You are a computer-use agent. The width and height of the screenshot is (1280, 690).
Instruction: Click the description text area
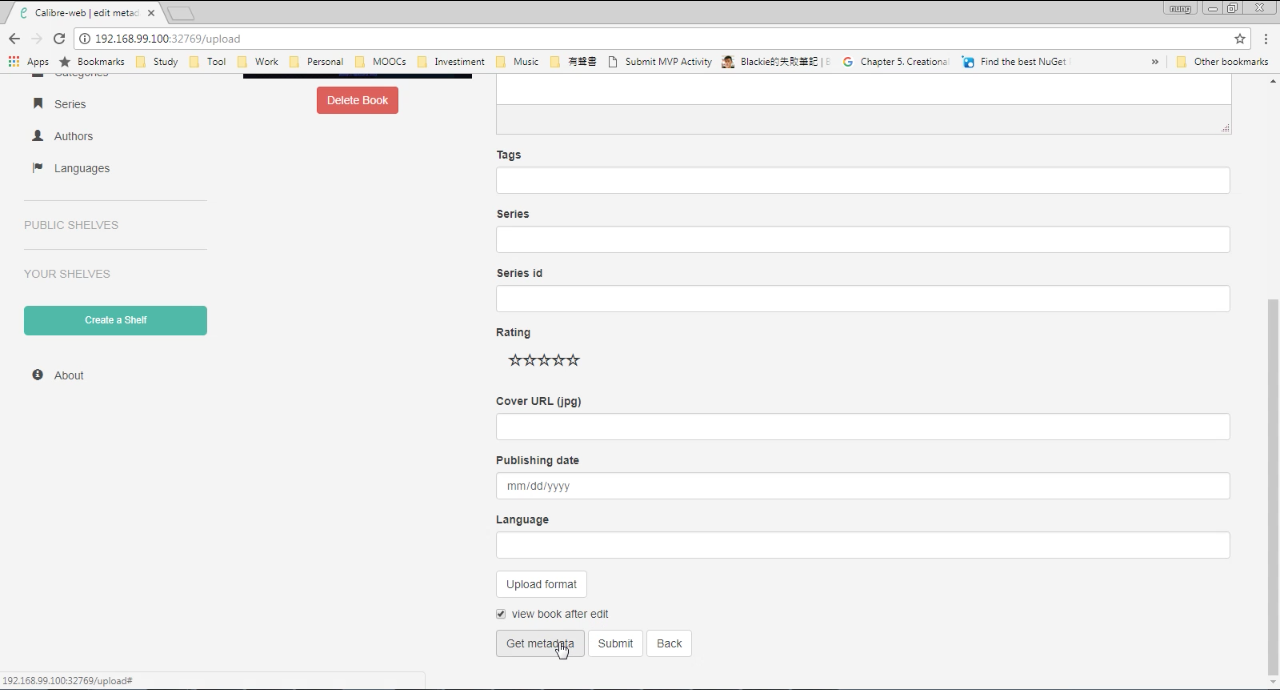863,89
